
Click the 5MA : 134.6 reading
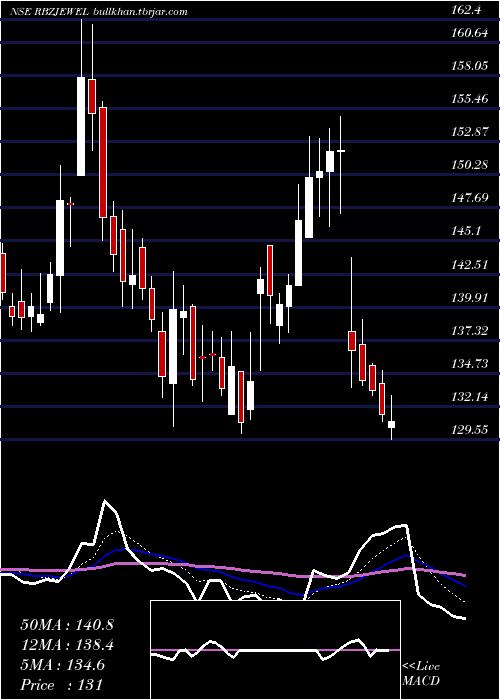tap(63, 665)
